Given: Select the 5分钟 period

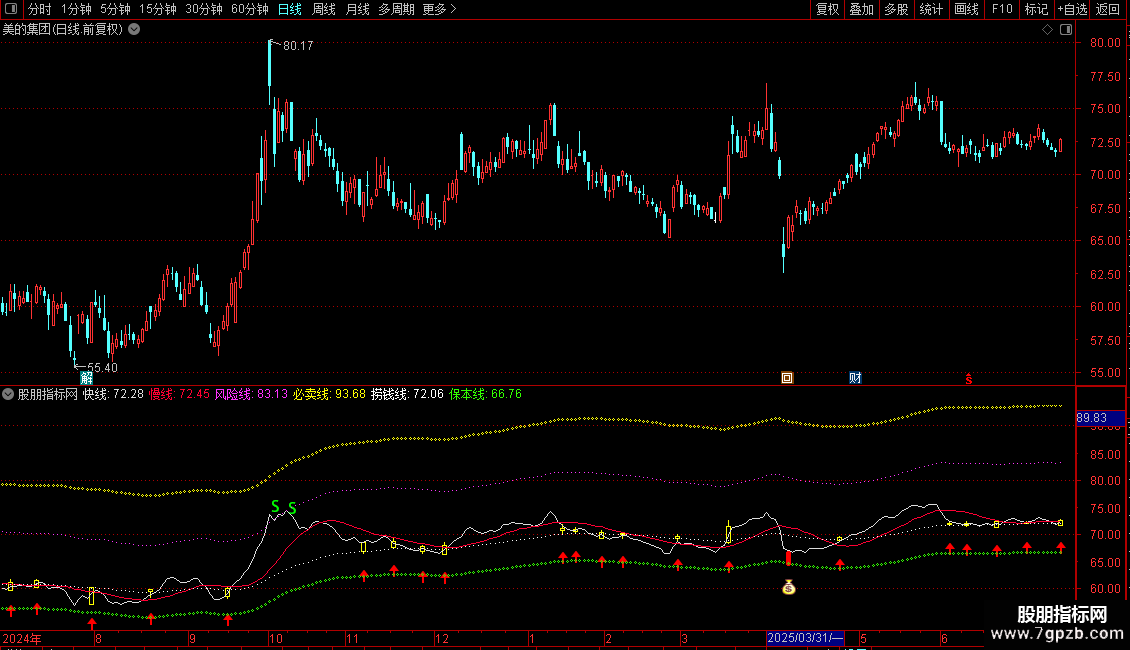Looking at the screenshot, I should click(x=115, y=9).
